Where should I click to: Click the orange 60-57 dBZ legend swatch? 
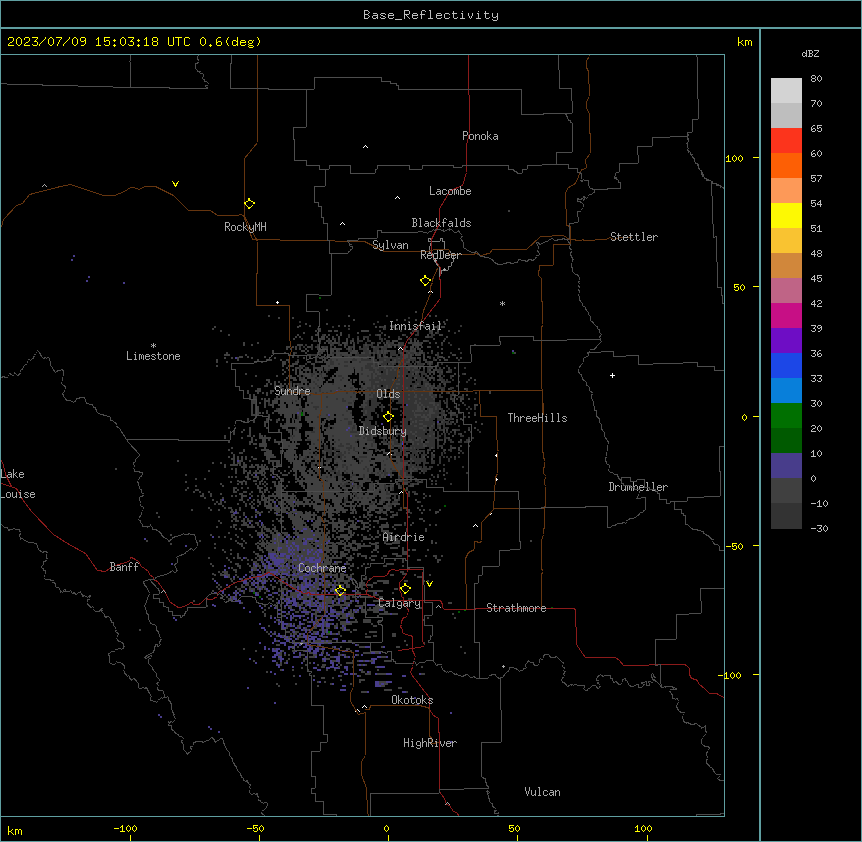click(x=786, y=165)
